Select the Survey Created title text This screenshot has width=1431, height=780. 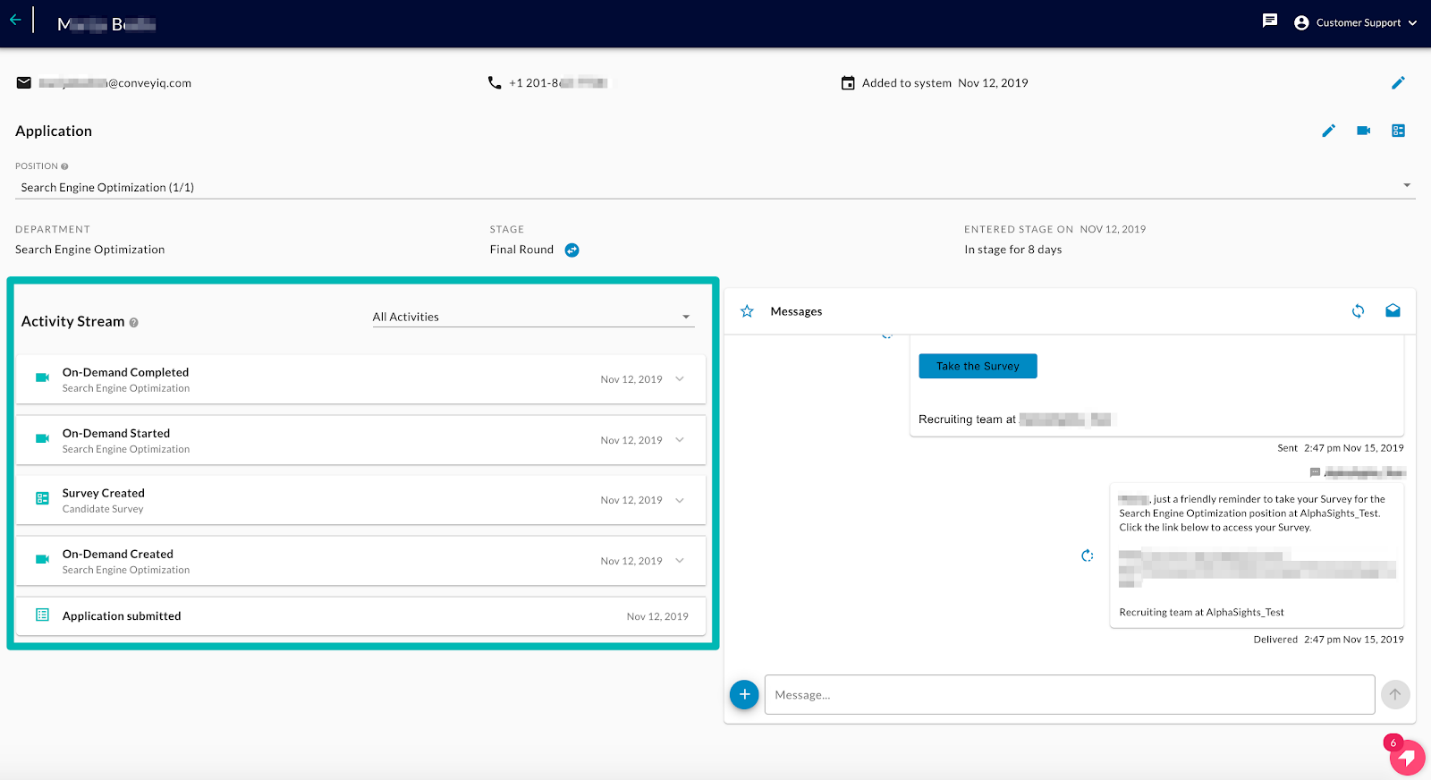[x=104, y=493]
